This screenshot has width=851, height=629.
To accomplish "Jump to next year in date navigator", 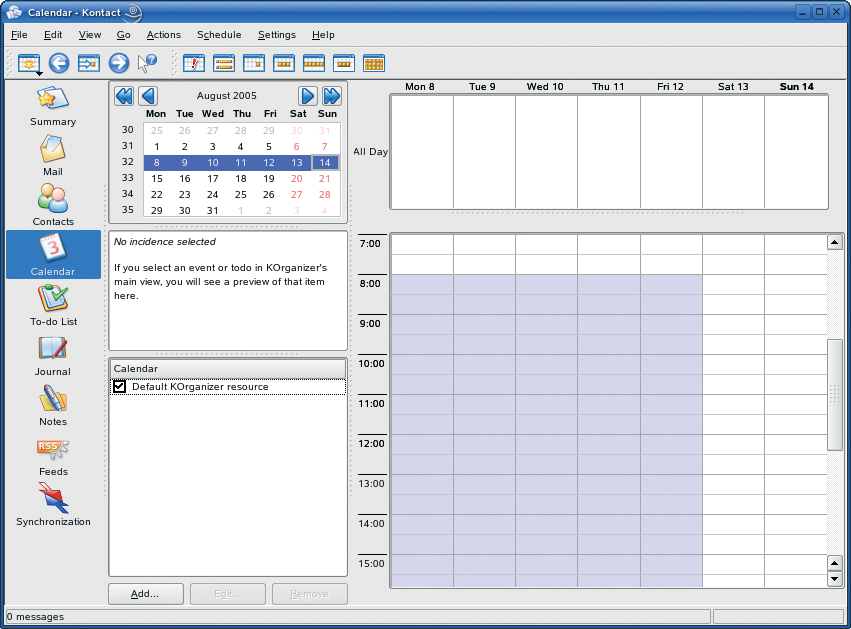I will (x=332, y=96).
